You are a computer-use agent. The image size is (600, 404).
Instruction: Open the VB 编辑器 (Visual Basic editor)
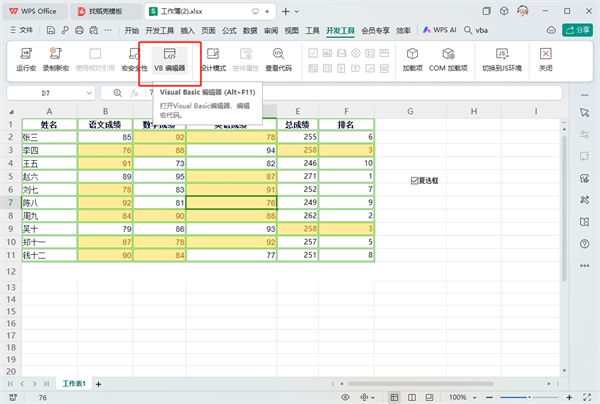pos(169,59)
